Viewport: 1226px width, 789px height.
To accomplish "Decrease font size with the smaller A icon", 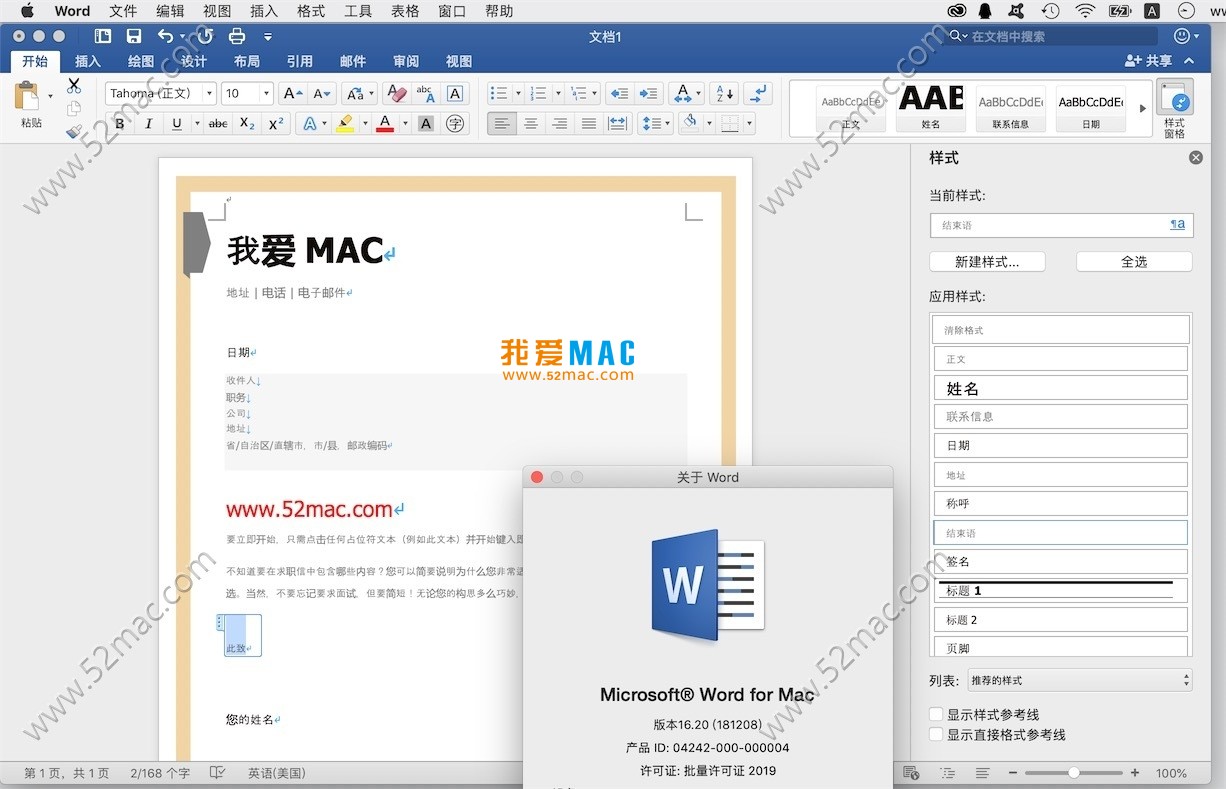I will pos(322,93).
